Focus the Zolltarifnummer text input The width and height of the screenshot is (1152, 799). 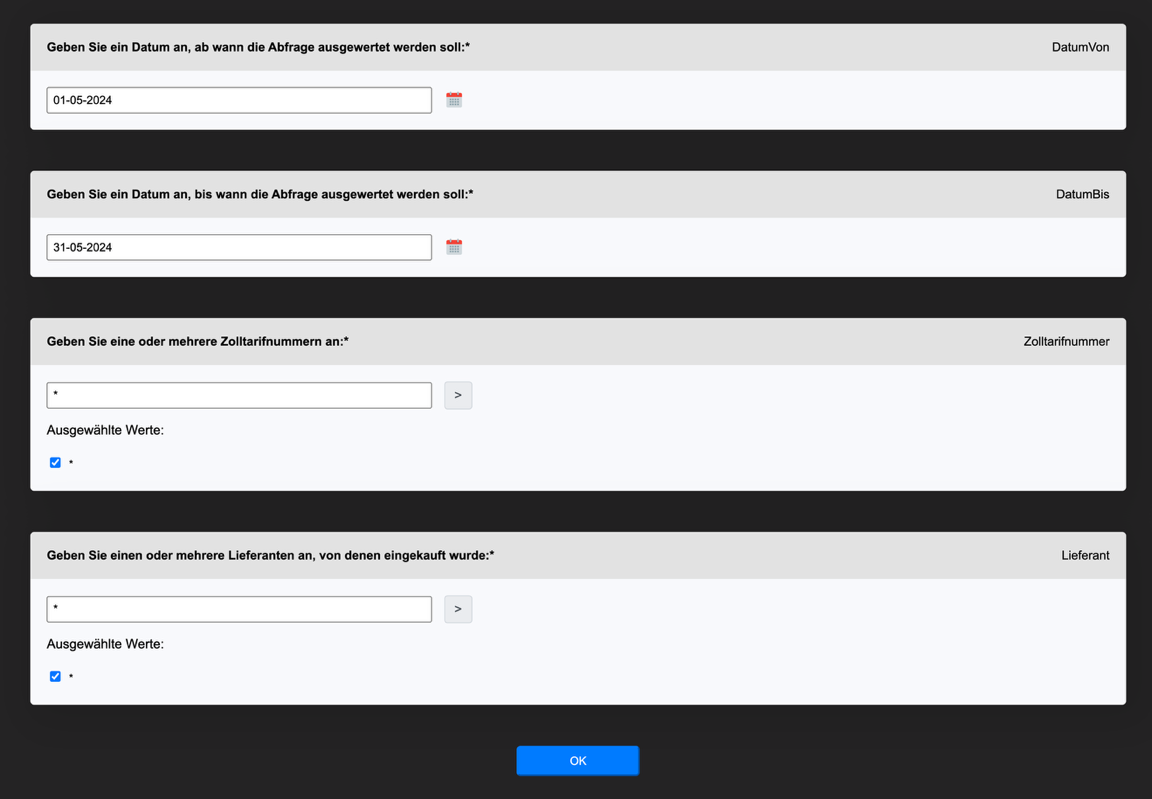tap(239, 395)
